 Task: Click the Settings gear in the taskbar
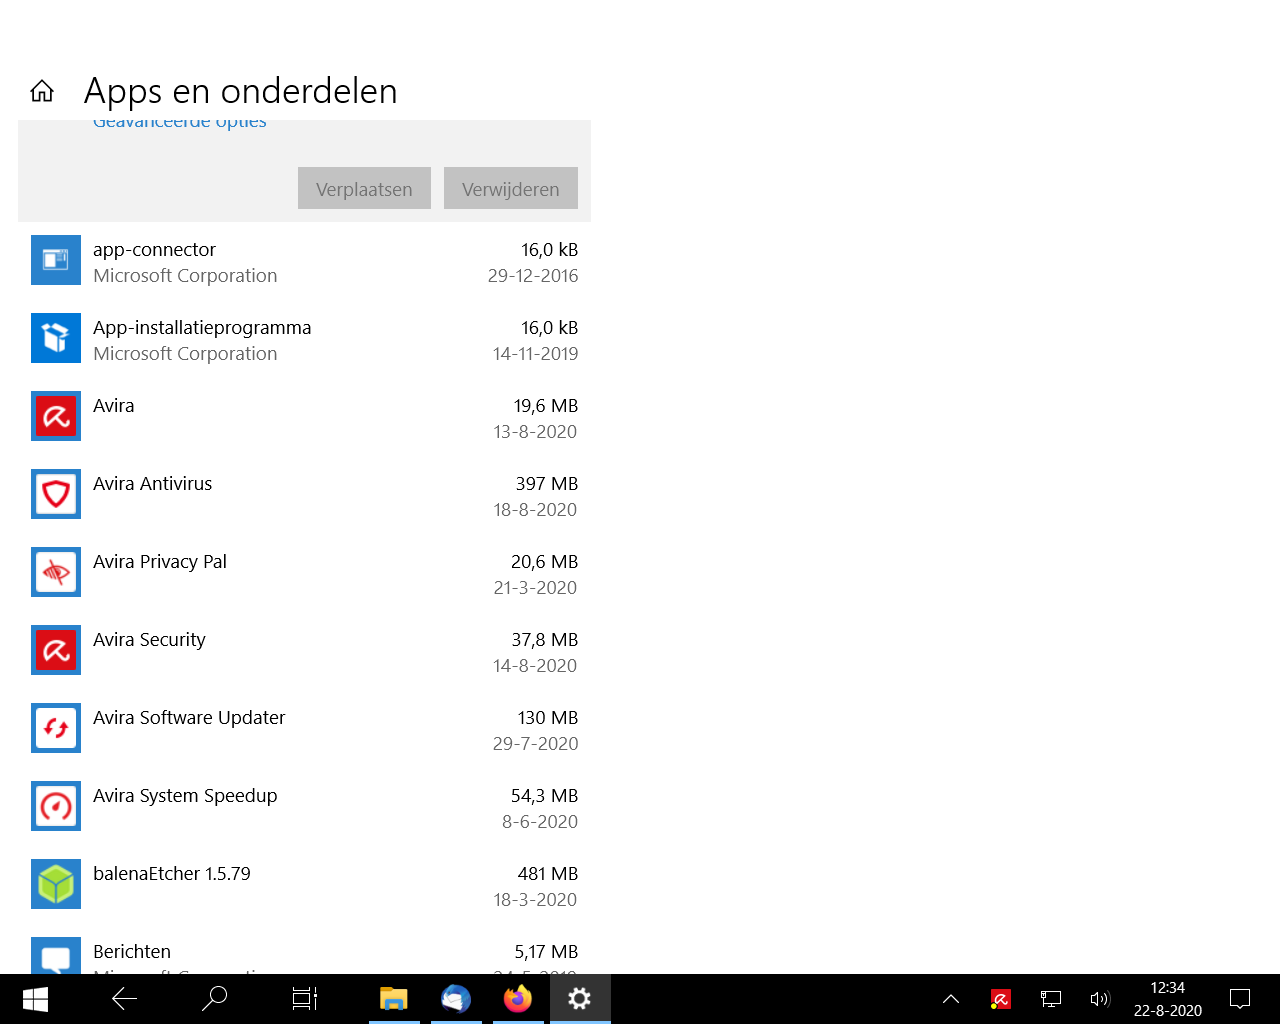[580, 999]
